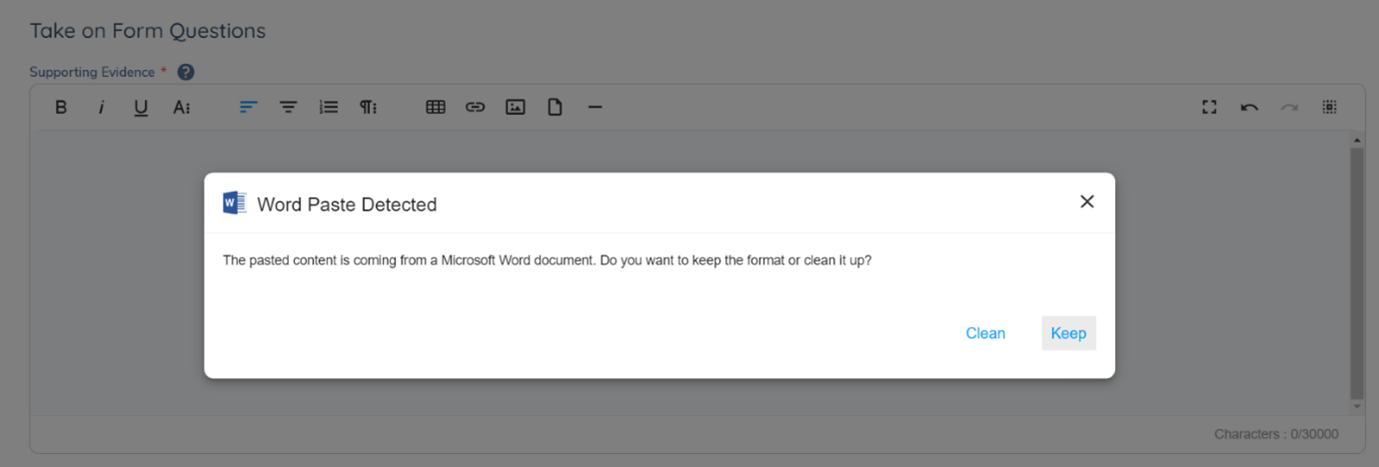Redo the last undone edit
The height and width of the screenshot is (467, 1379).
coord(1290,107)
